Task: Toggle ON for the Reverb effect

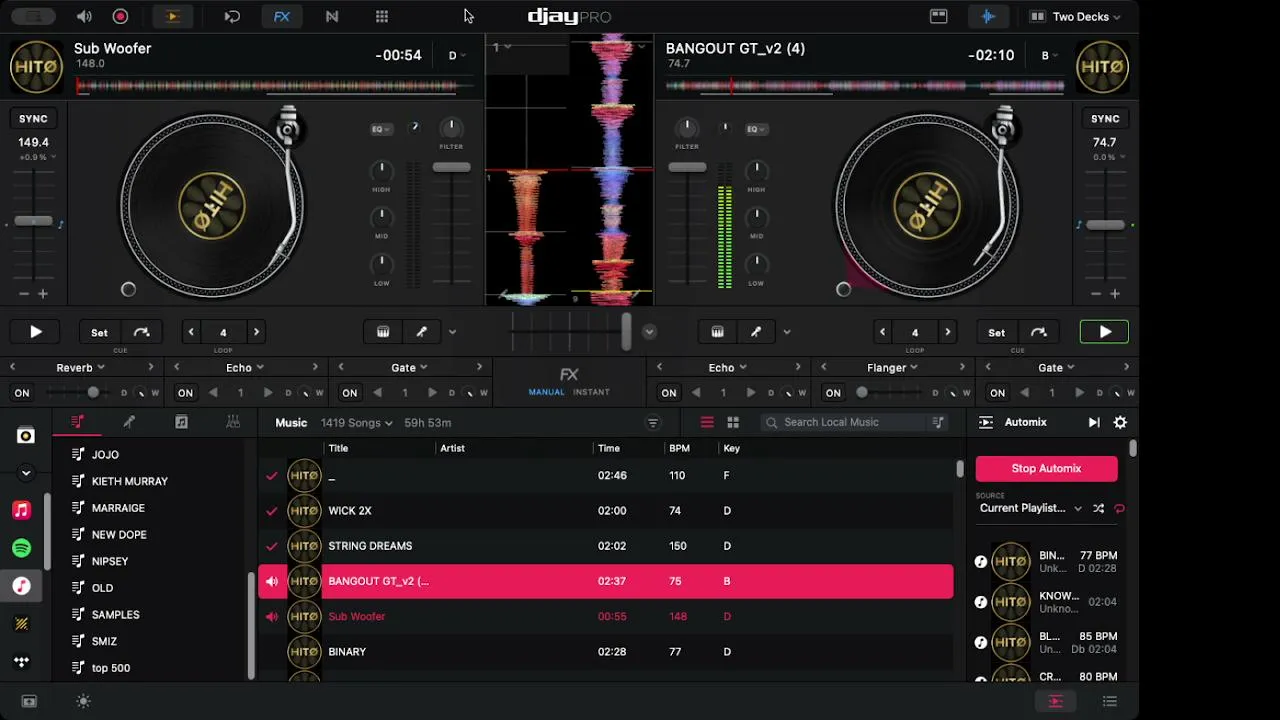Action: tap(22, 393)
